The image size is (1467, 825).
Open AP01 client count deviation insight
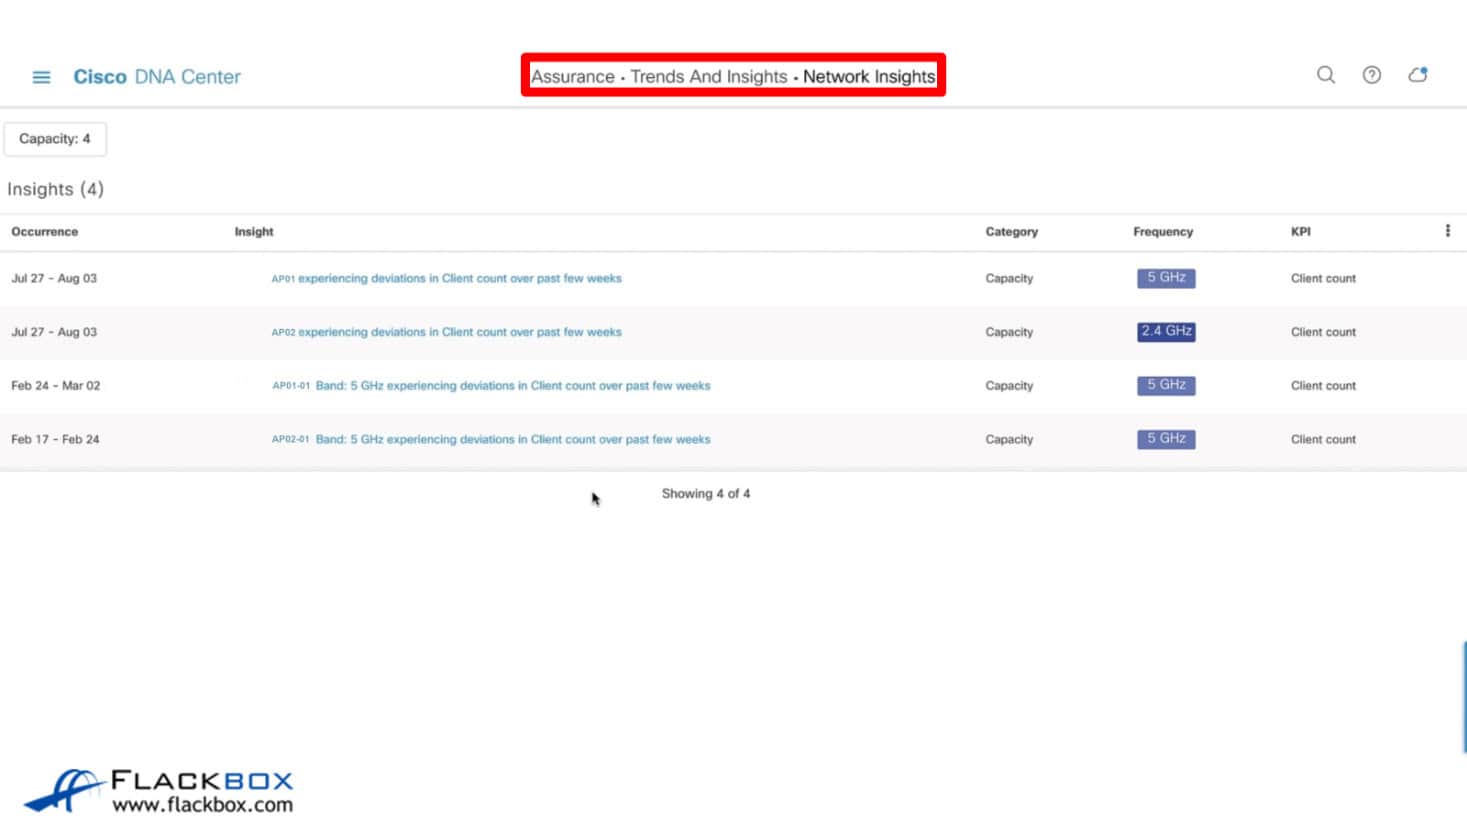[447, 279]
